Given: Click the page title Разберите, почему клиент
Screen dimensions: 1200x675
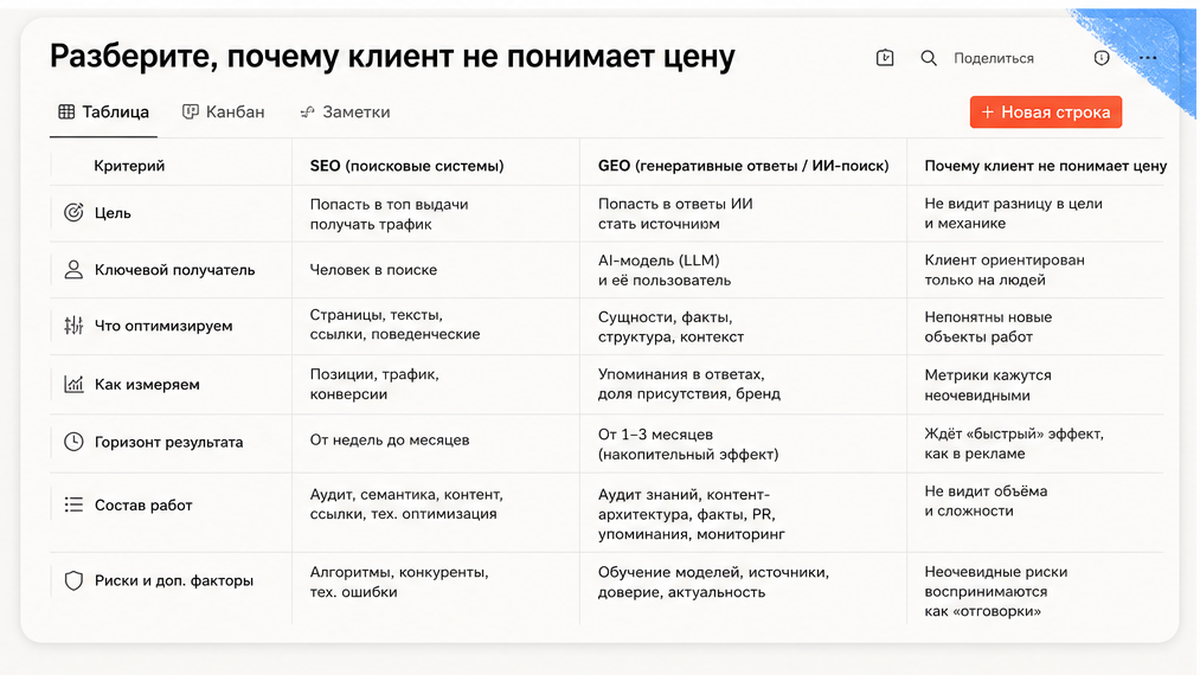Looking at the screenshot, I should 392,57.
